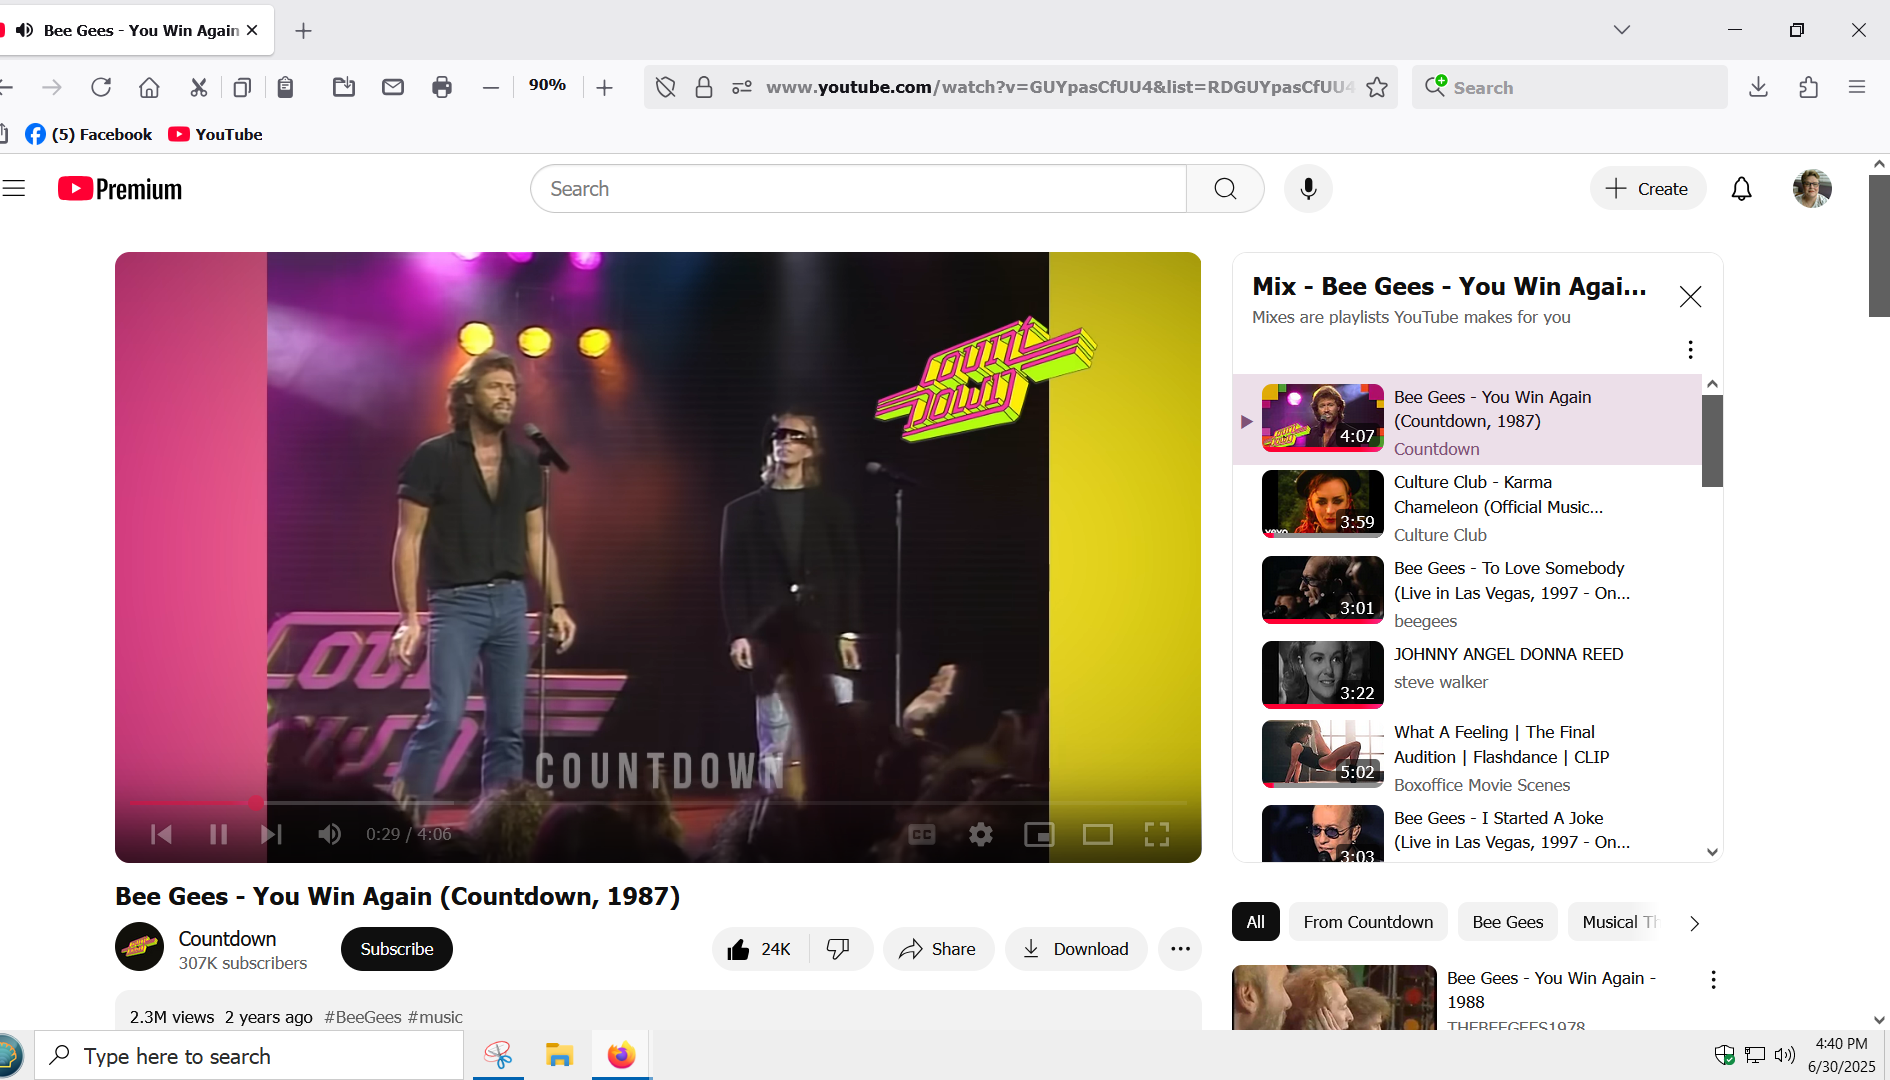Toggle theater mode
Viewport: 1890px width, 1080px height.
1098,834
